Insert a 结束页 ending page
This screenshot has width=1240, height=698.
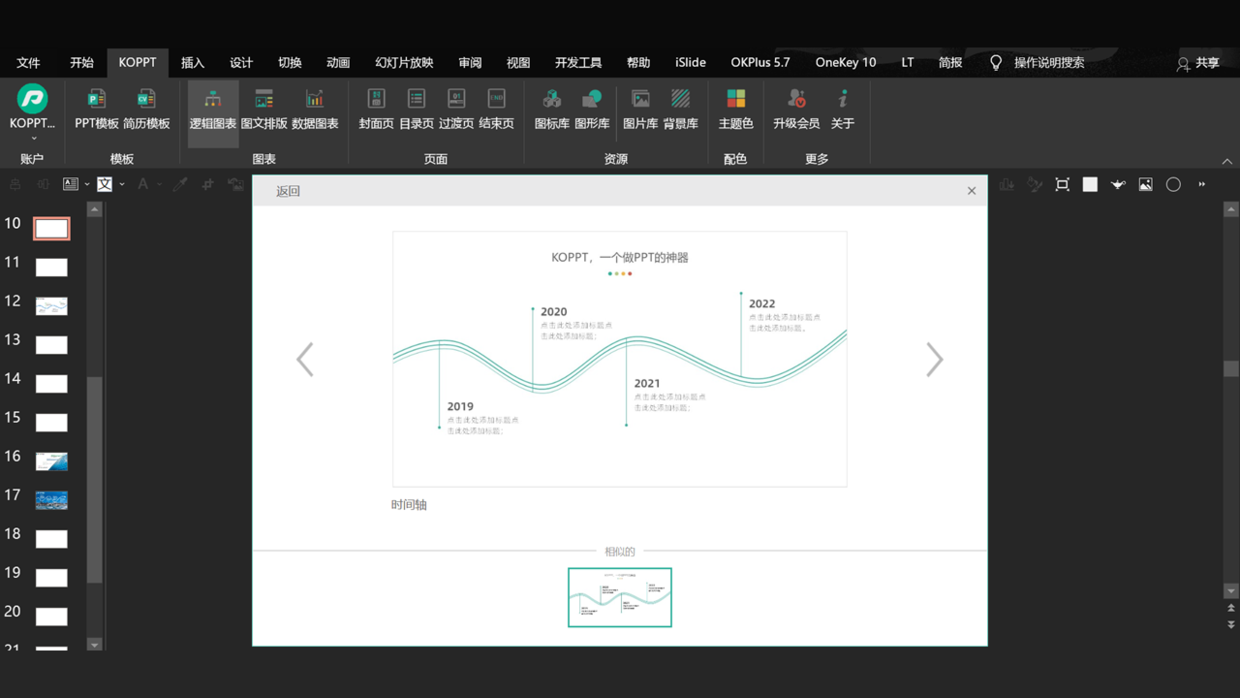[496, 109]
